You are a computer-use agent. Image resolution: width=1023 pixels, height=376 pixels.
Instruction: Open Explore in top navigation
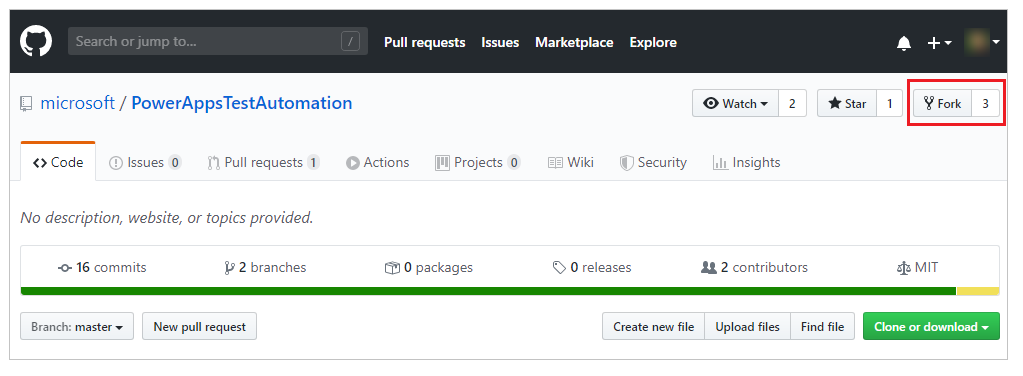tap(653, 42)
